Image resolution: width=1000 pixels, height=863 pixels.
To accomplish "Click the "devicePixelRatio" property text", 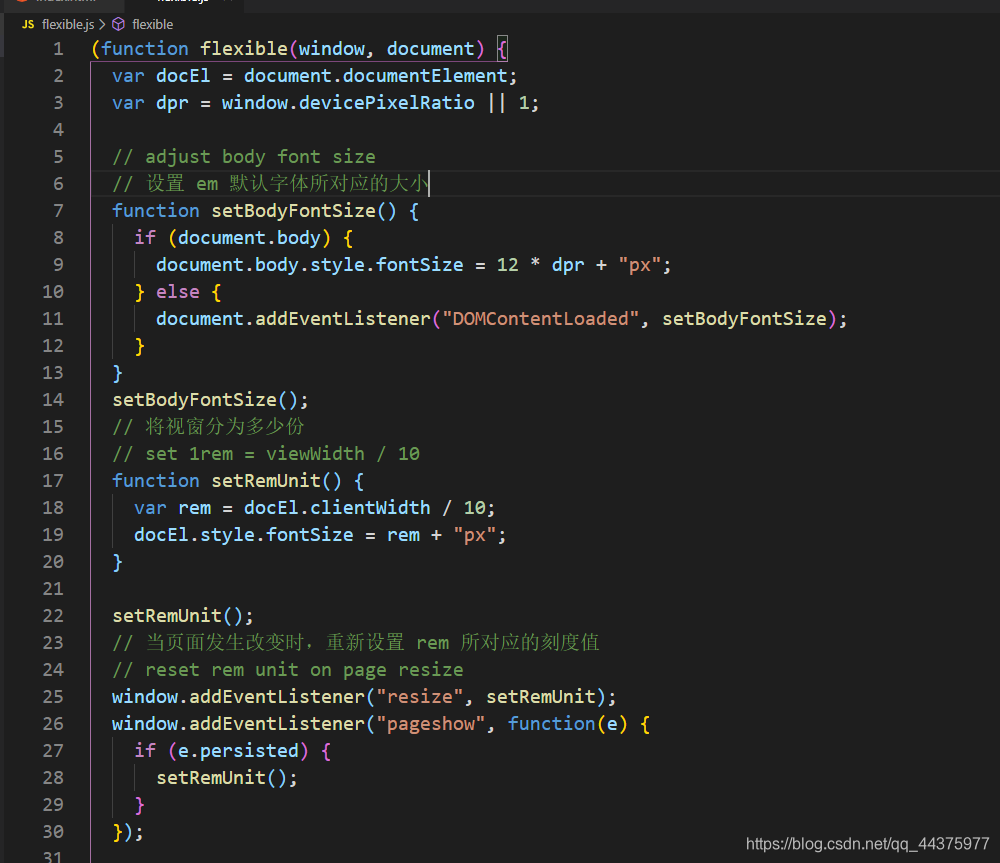I will point(386,103).
